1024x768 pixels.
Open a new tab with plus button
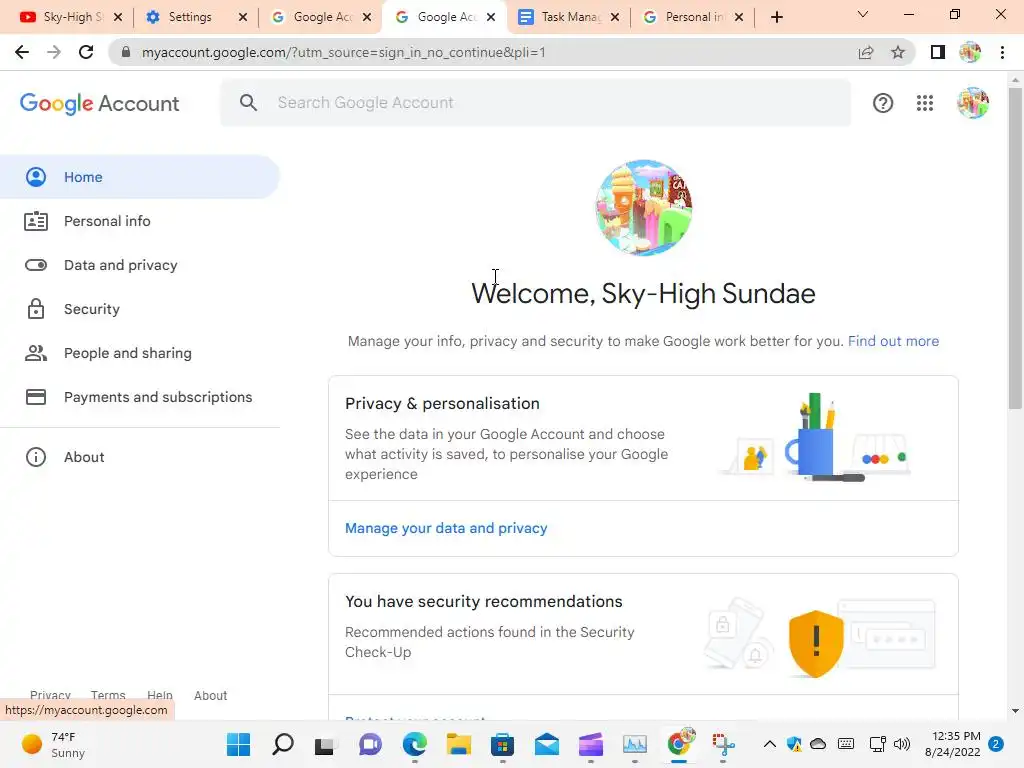(776, 17)
